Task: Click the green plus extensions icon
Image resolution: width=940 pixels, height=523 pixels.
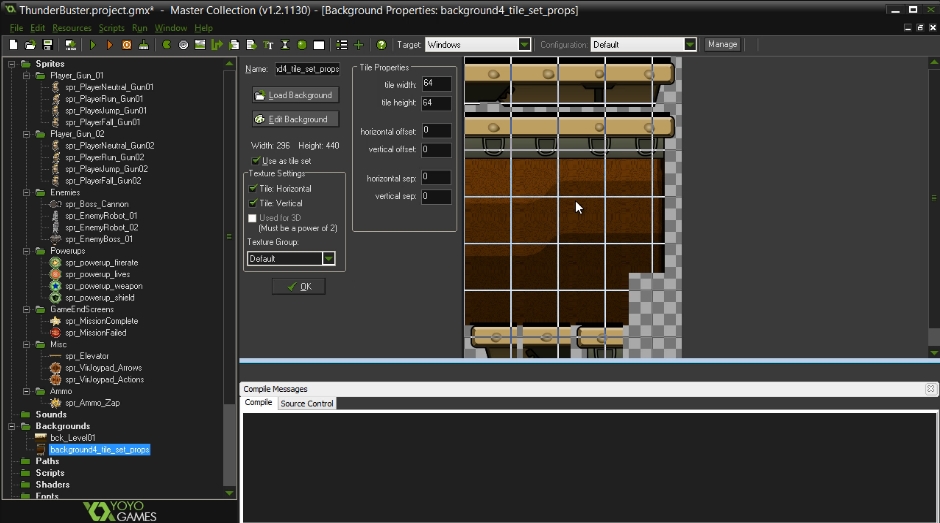Action: 358,45
